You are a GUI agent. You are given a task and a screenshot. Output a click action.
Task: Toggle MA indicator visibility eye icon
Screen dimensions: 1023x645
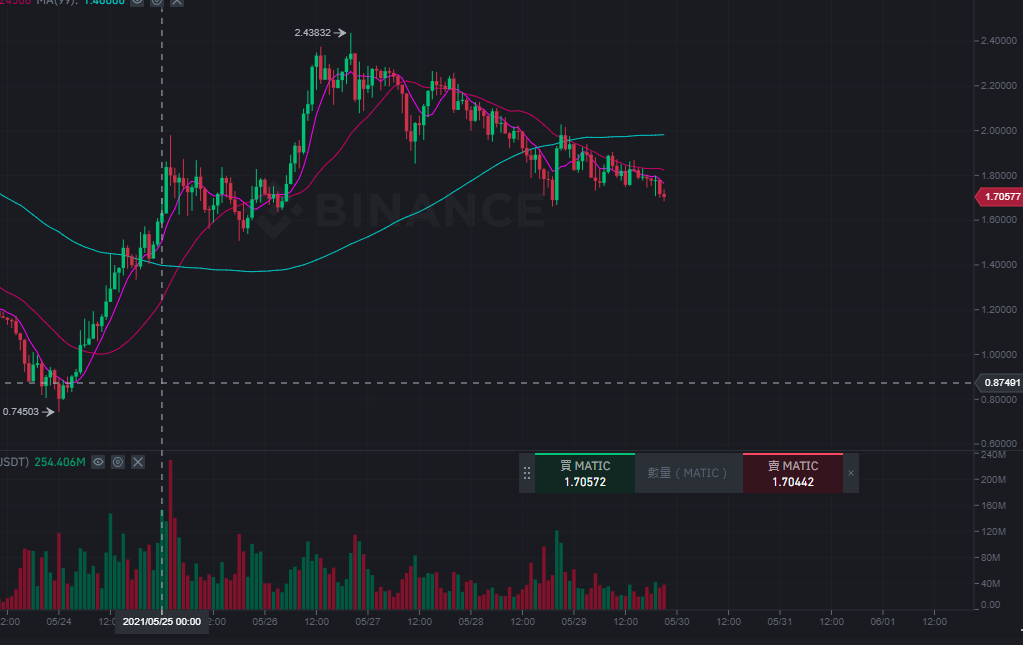point(137,2)
